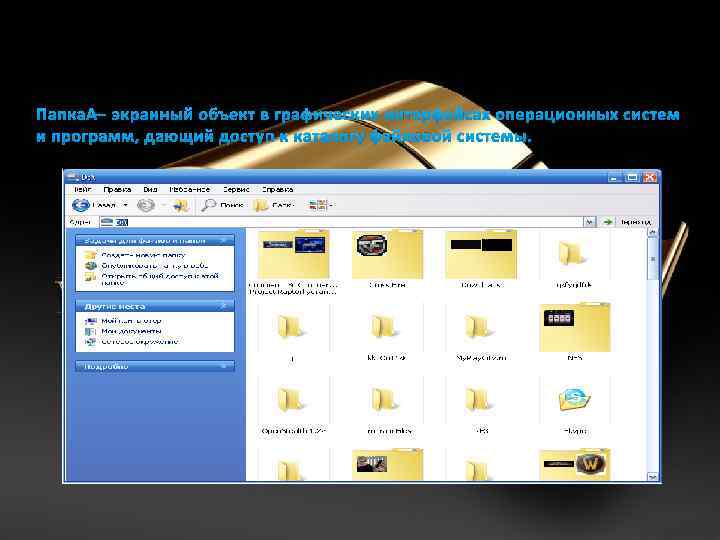
Task: Open Мой компьютер link
Action: click(x=131, y=321)
